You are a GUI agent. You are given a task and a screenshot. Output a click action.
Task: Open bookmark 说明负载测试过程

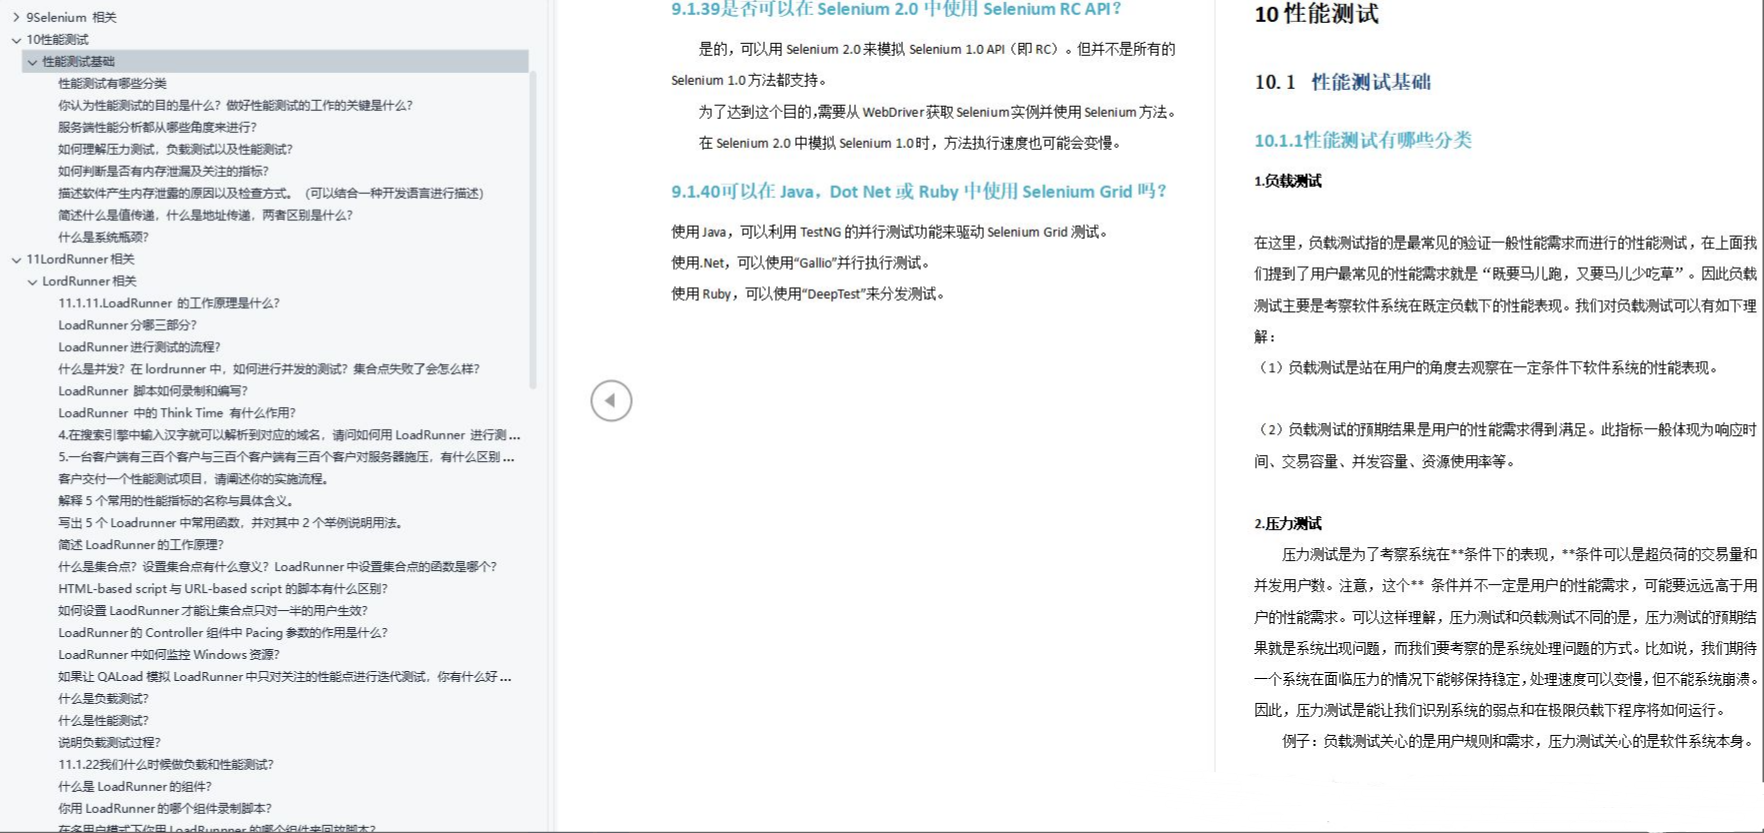pos(109,743)
